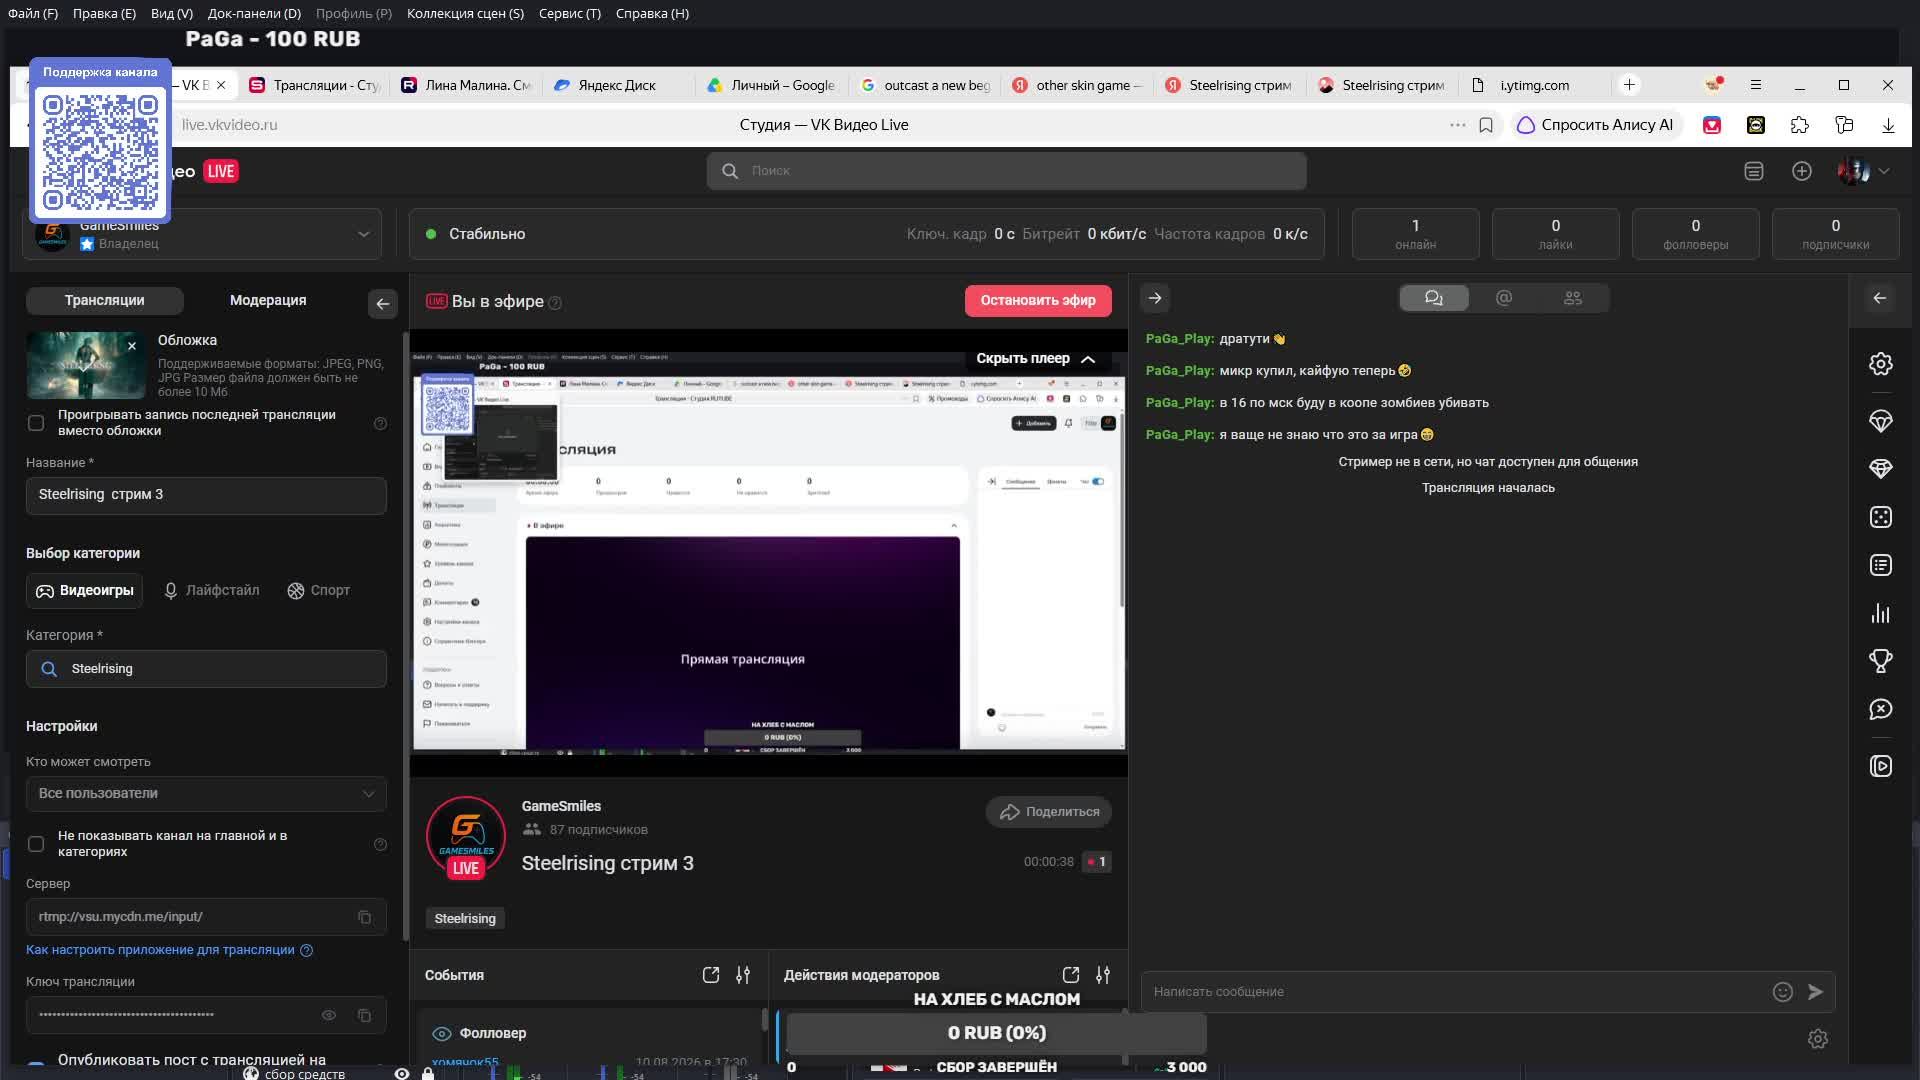The image size is (1920, 1080).
Task: Open moderator actions filter settings
Action: (1102, 975)
